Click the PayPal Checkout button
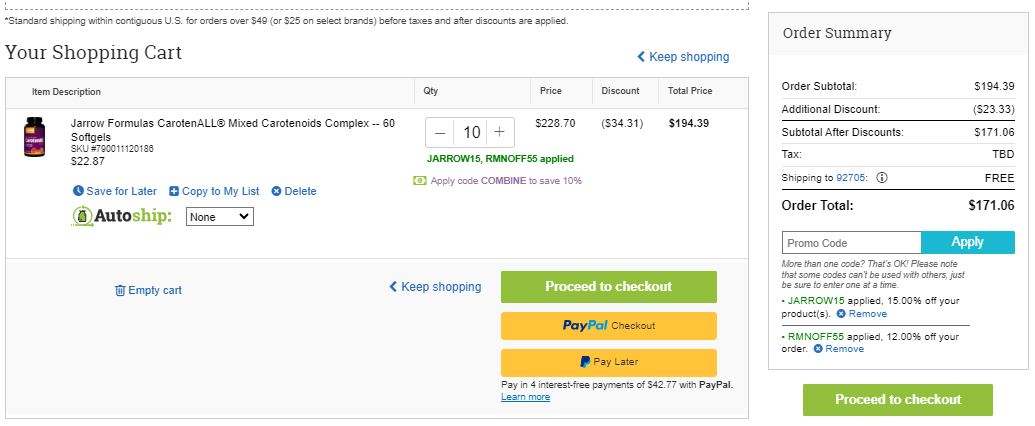The image size is (1035, 426). (609, 326)
